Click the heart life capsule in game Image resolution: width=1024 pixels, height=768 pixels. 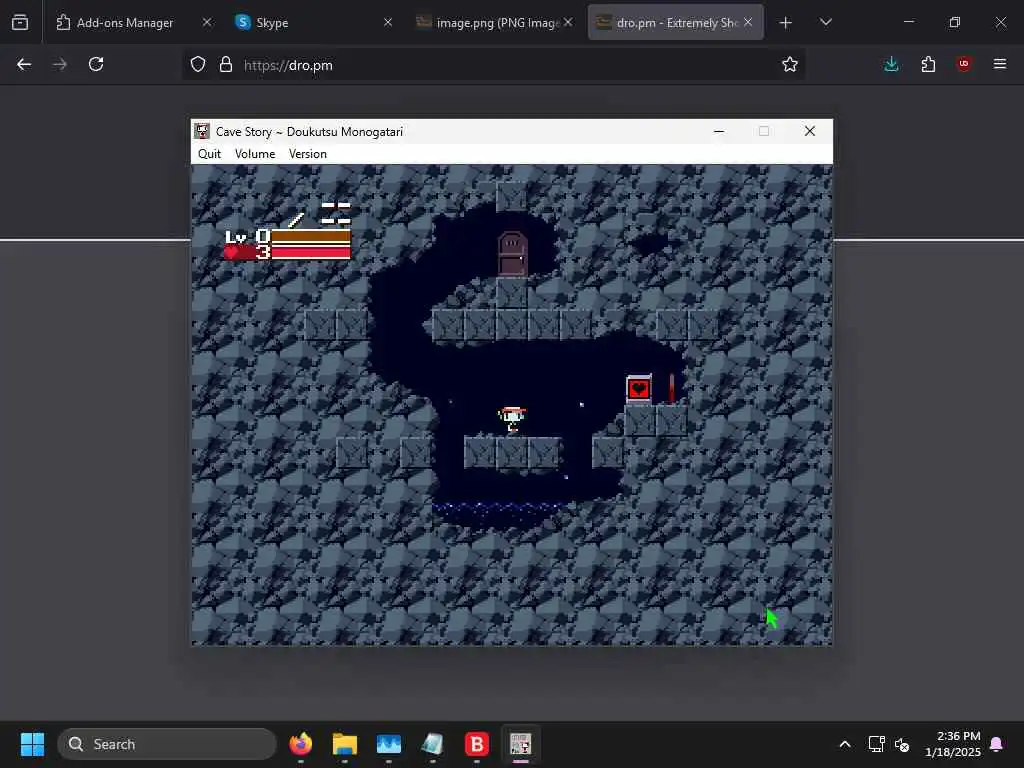639,389
